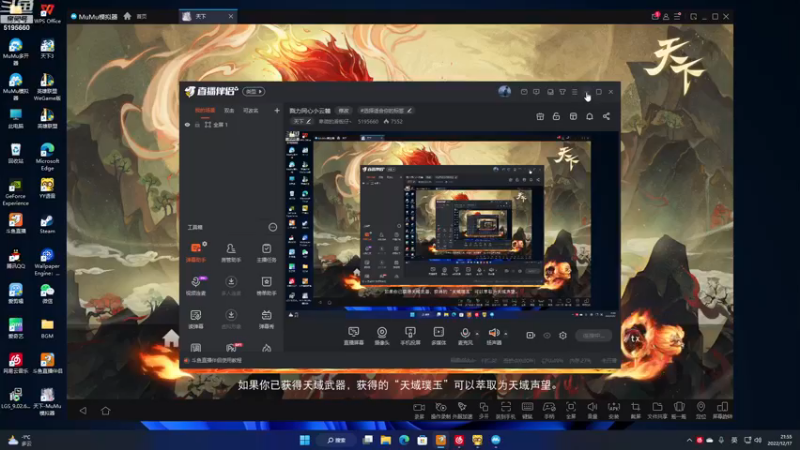
Task: Click Android back arrow in MuMu
Action: (x=83, y=410)
